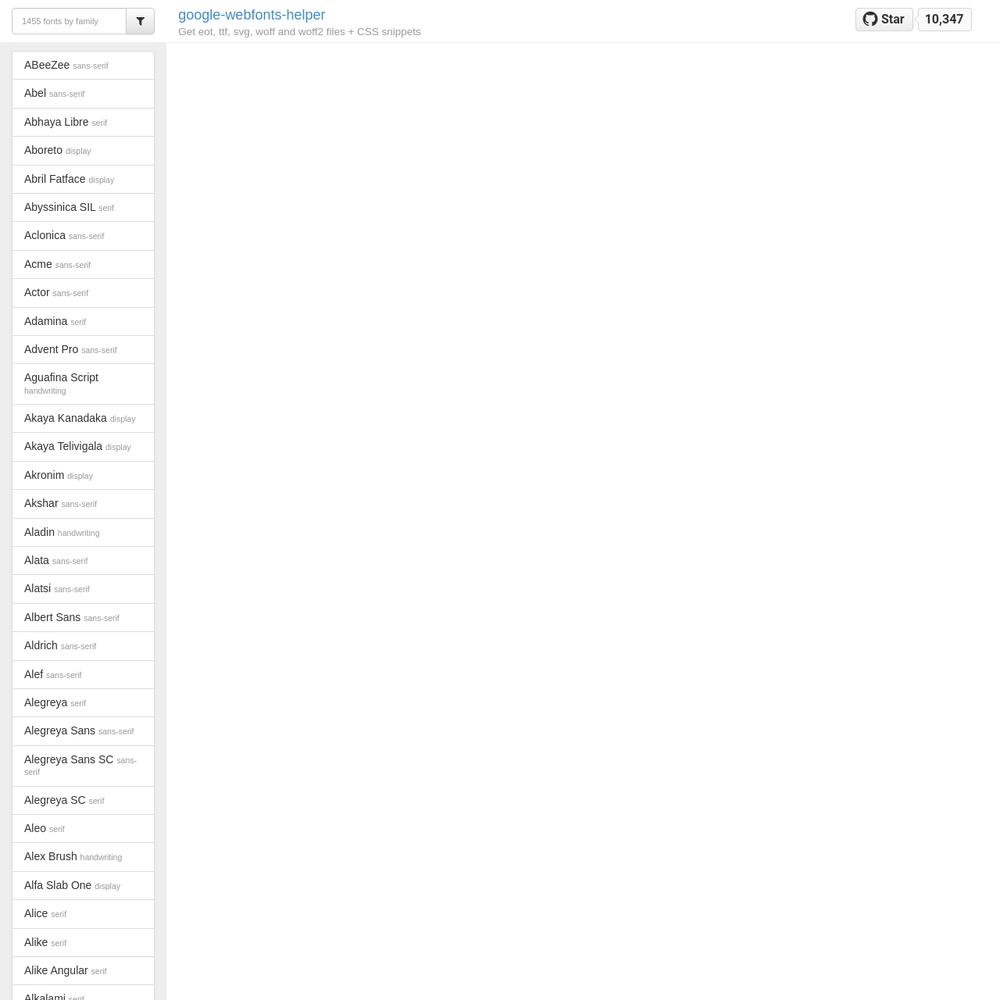Select the Abel font entry

pos(83,94)
